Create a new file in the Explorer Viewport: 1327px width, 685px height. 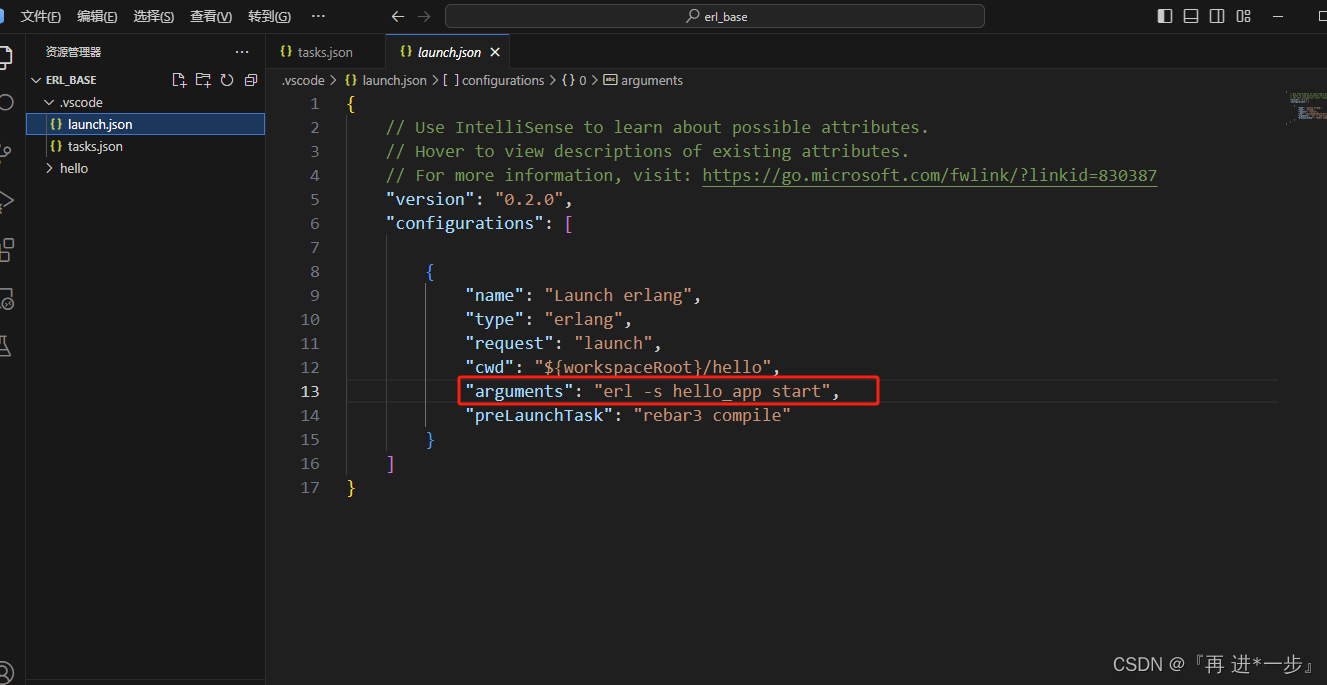(x=179, y=79)
